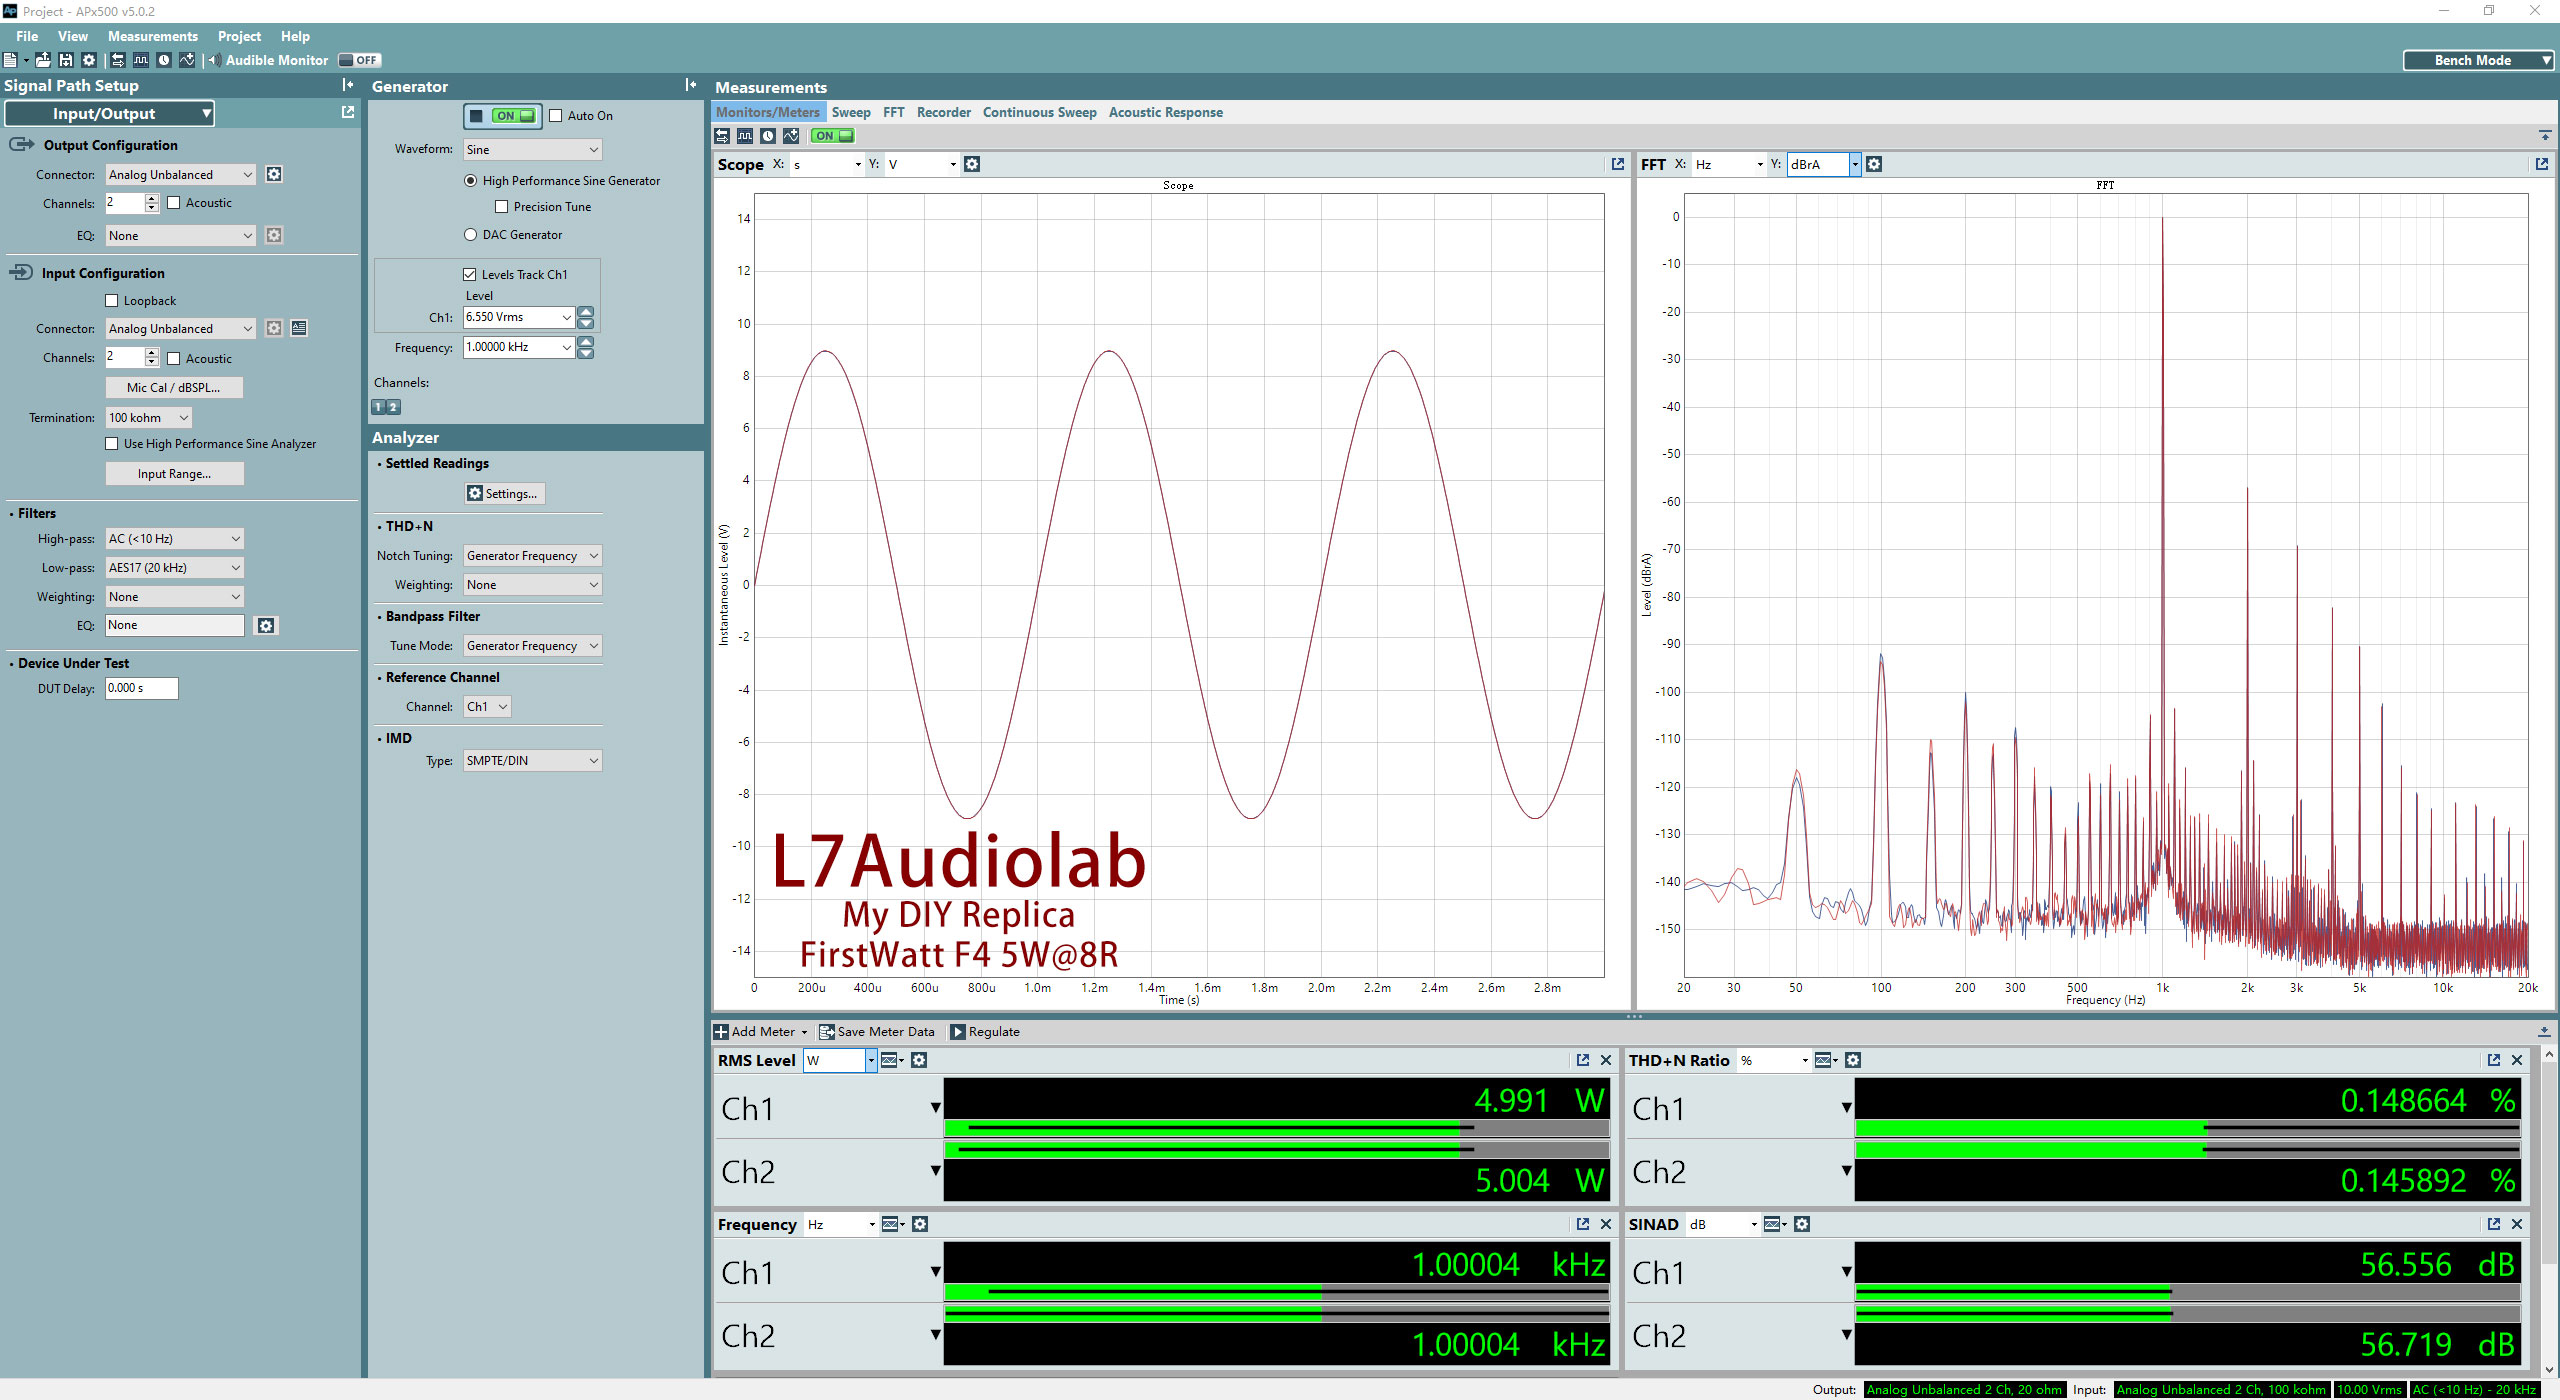Select DAC Generator radio button

click(470, 235)
